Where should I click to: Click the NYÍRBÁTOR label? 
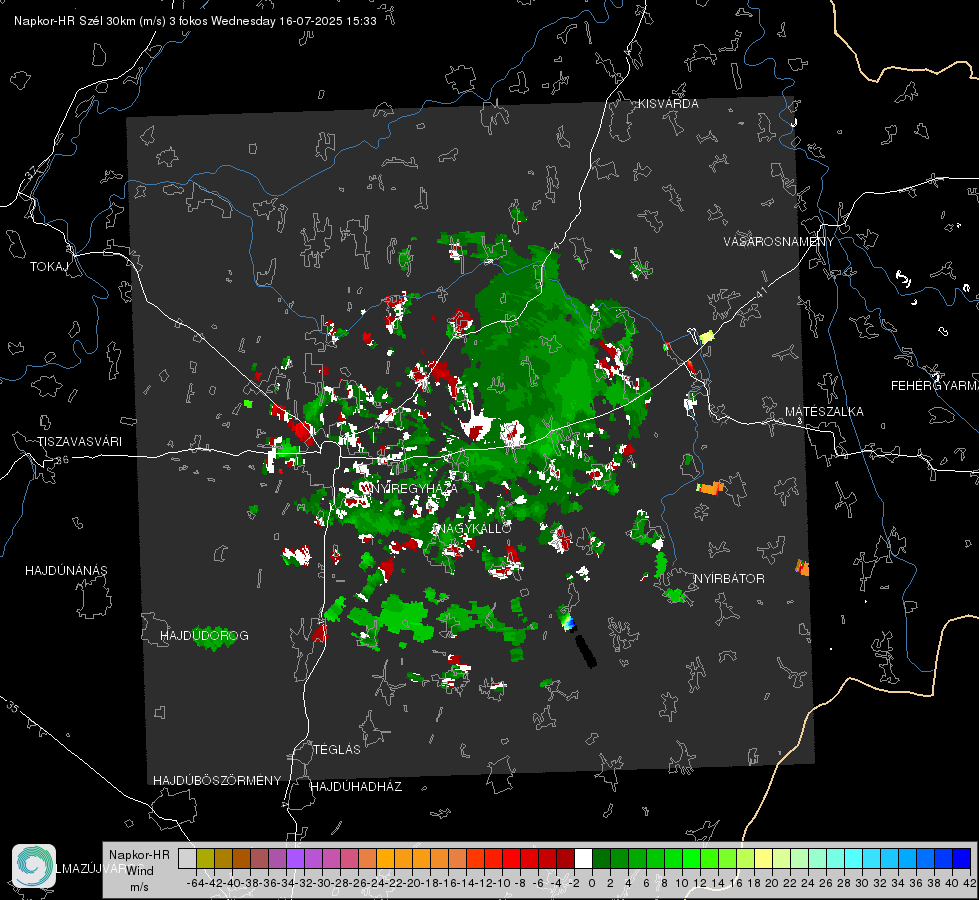point(729,578)
